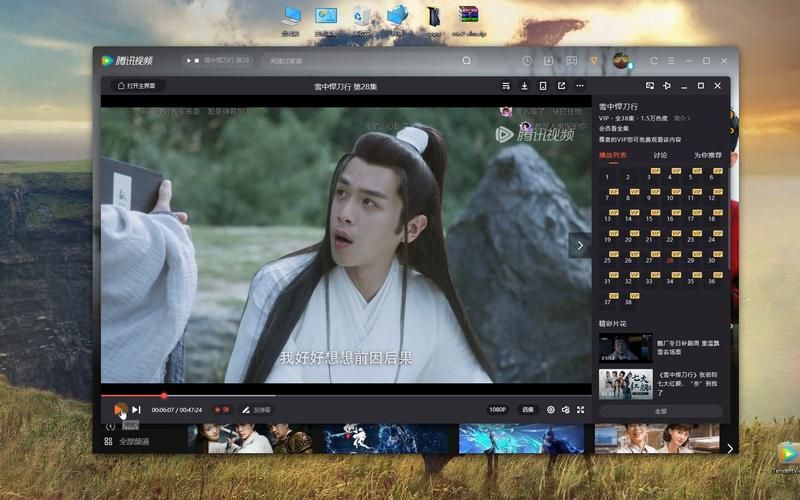Image resolution: width=800 pixels, height=500 pixels.
Task: Click the volume speaker icon
Action: pos(565,410)
